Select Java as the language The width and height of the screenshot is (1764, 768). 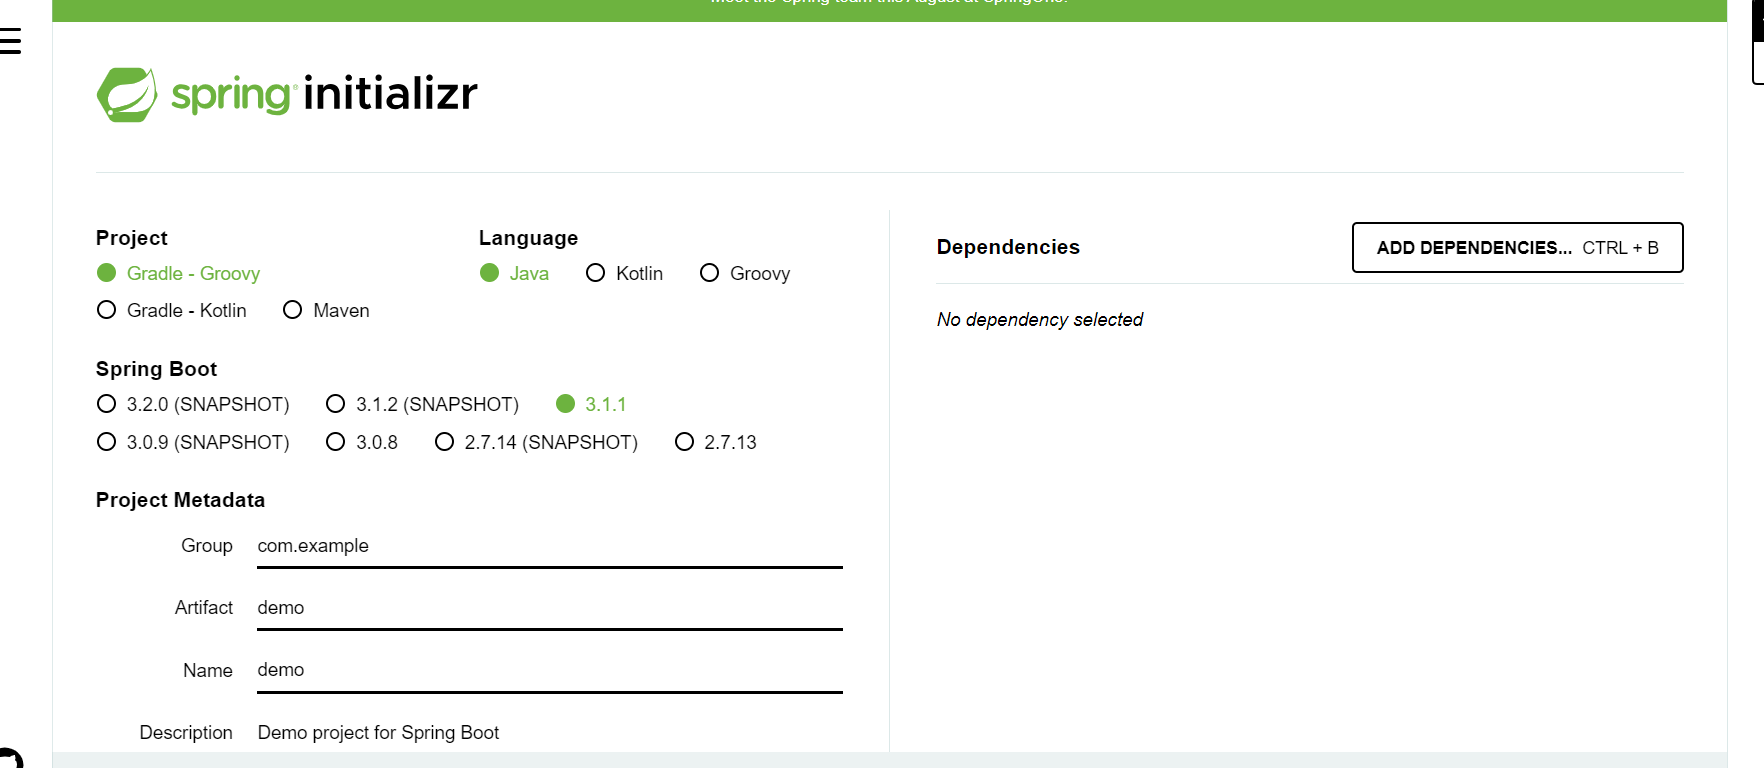[x=514, y=273]
